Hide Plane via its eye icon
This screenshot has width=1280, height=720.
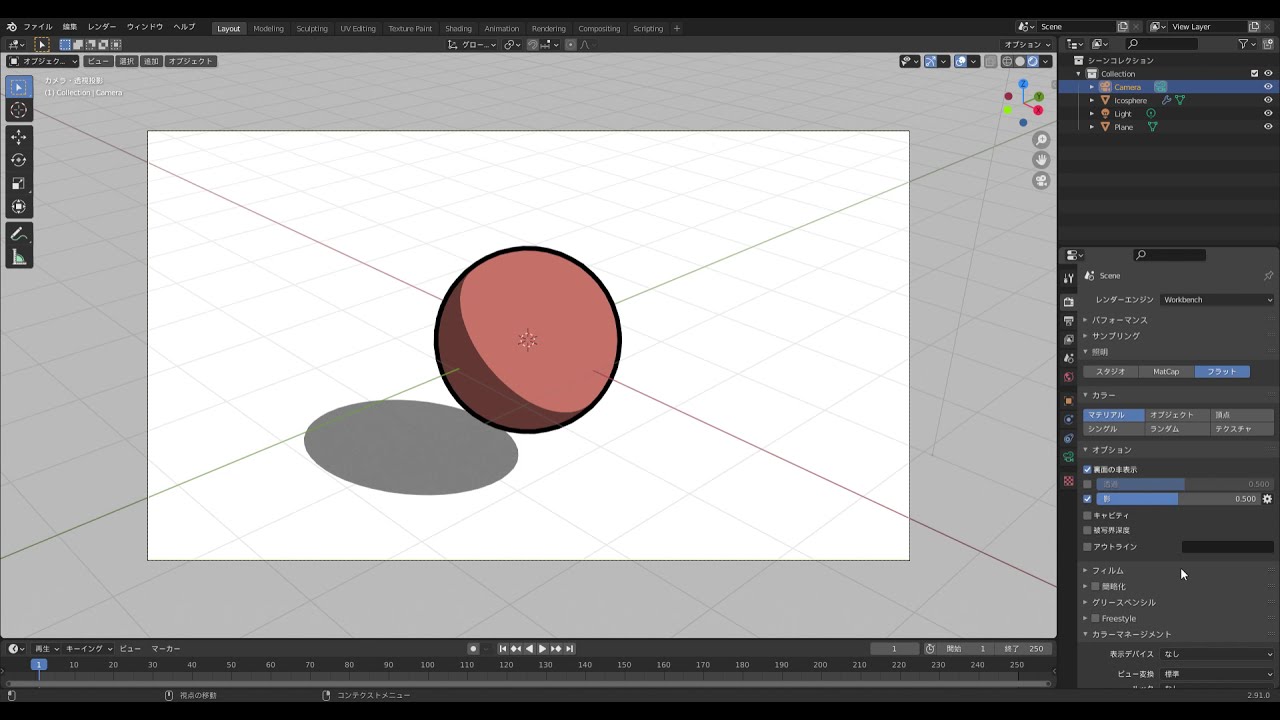pyautogui.click(x=1268, y=127)
